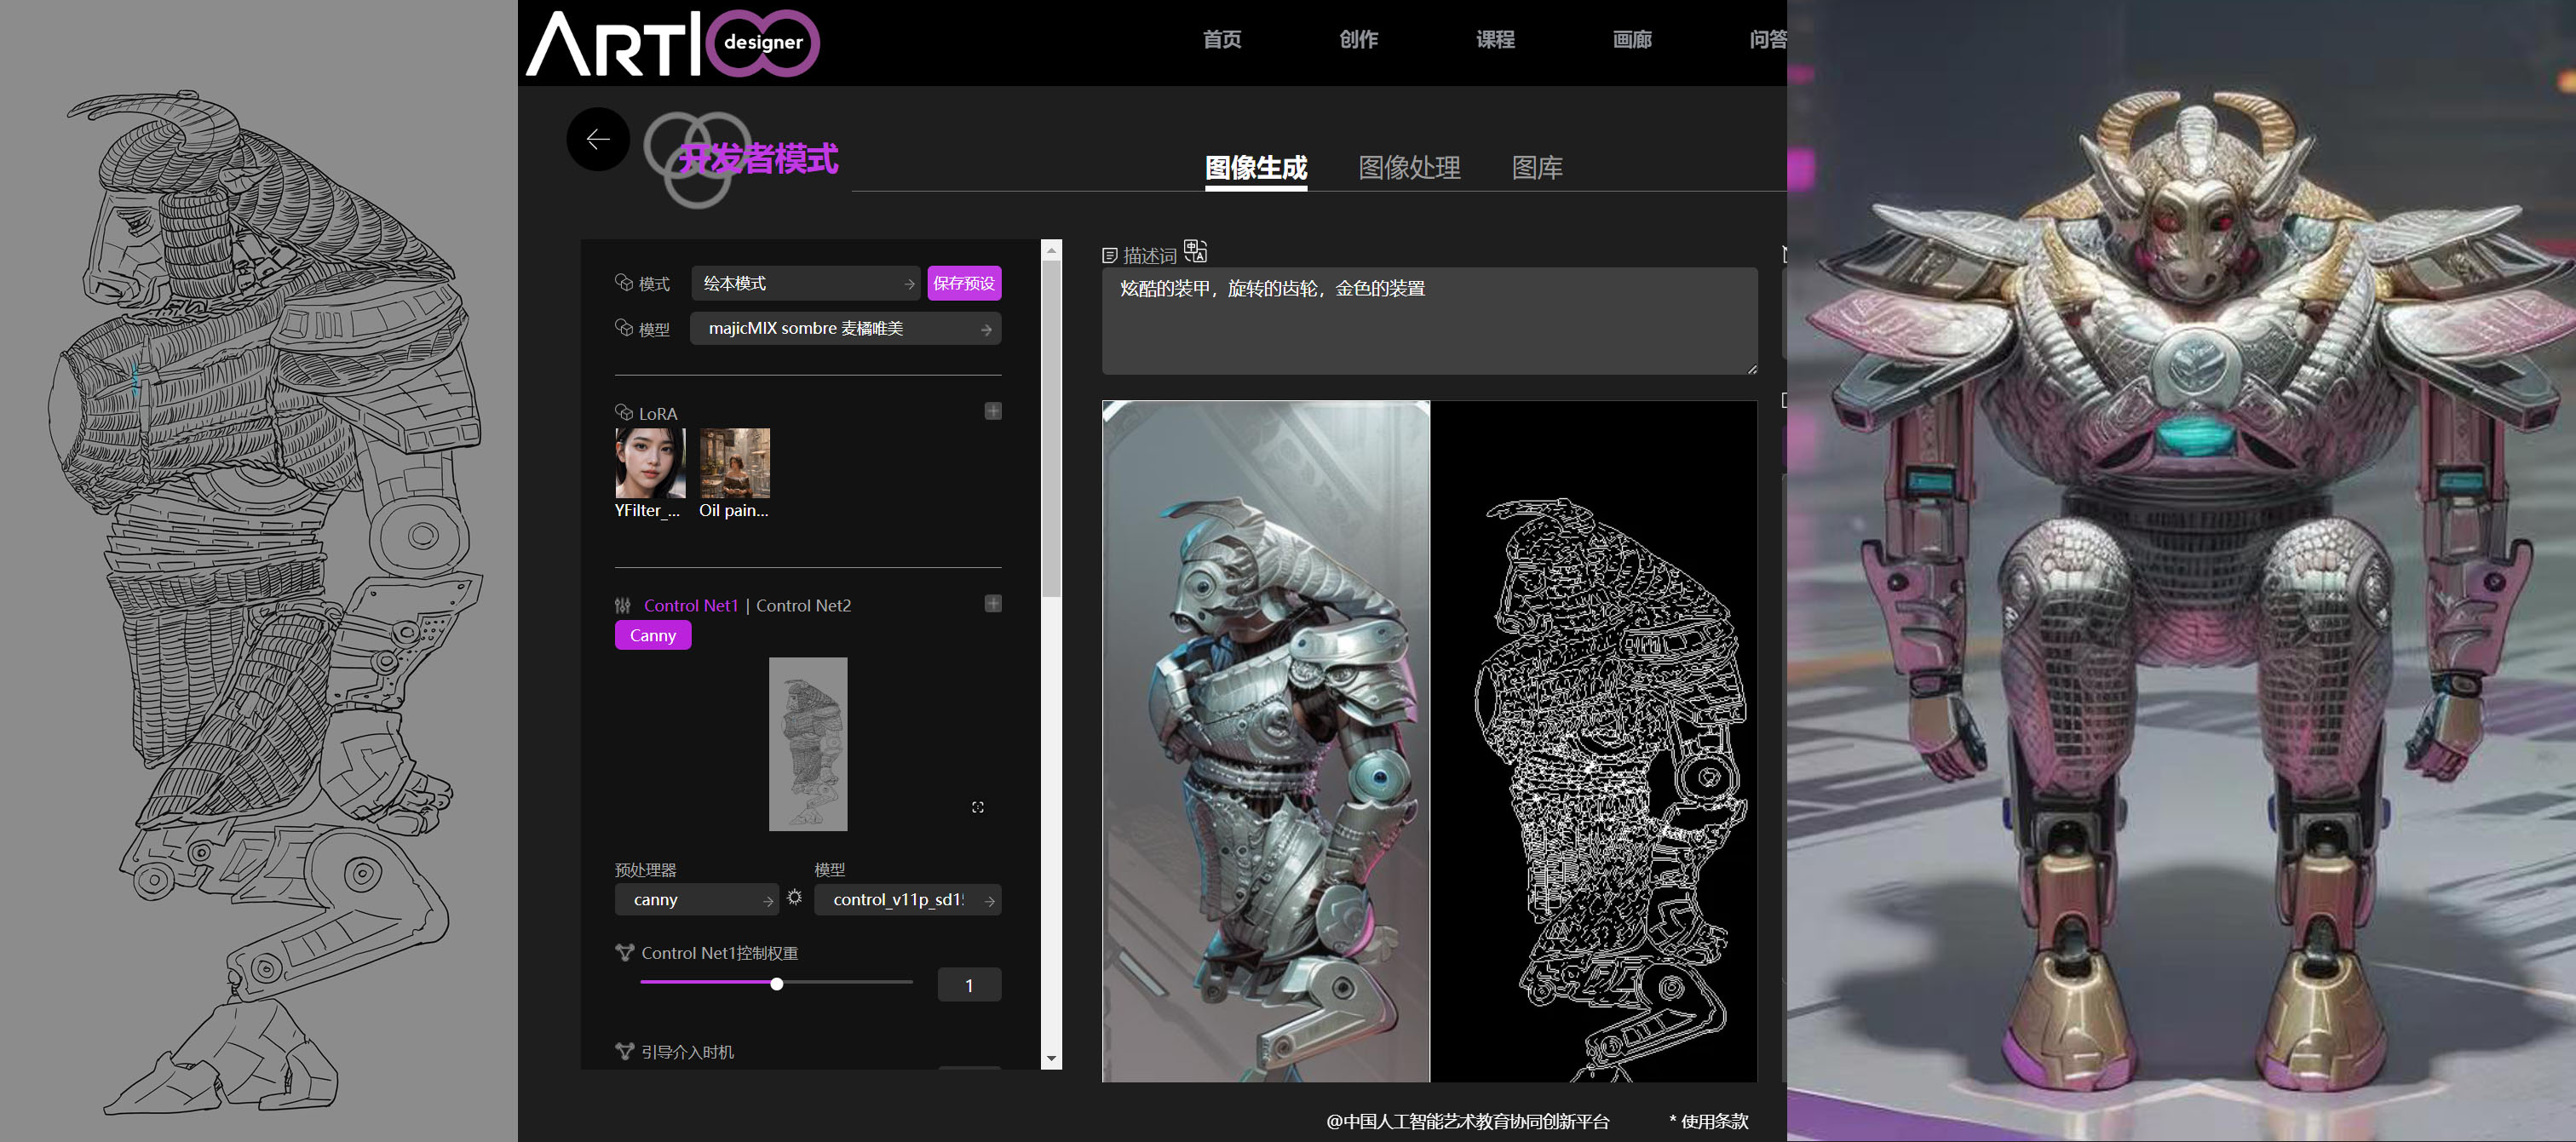Image resolution: width=2576 pixels, height=1142 pixels.
Task: Open the majicMIX sombre model dropdown
Action: coord(845,328)
